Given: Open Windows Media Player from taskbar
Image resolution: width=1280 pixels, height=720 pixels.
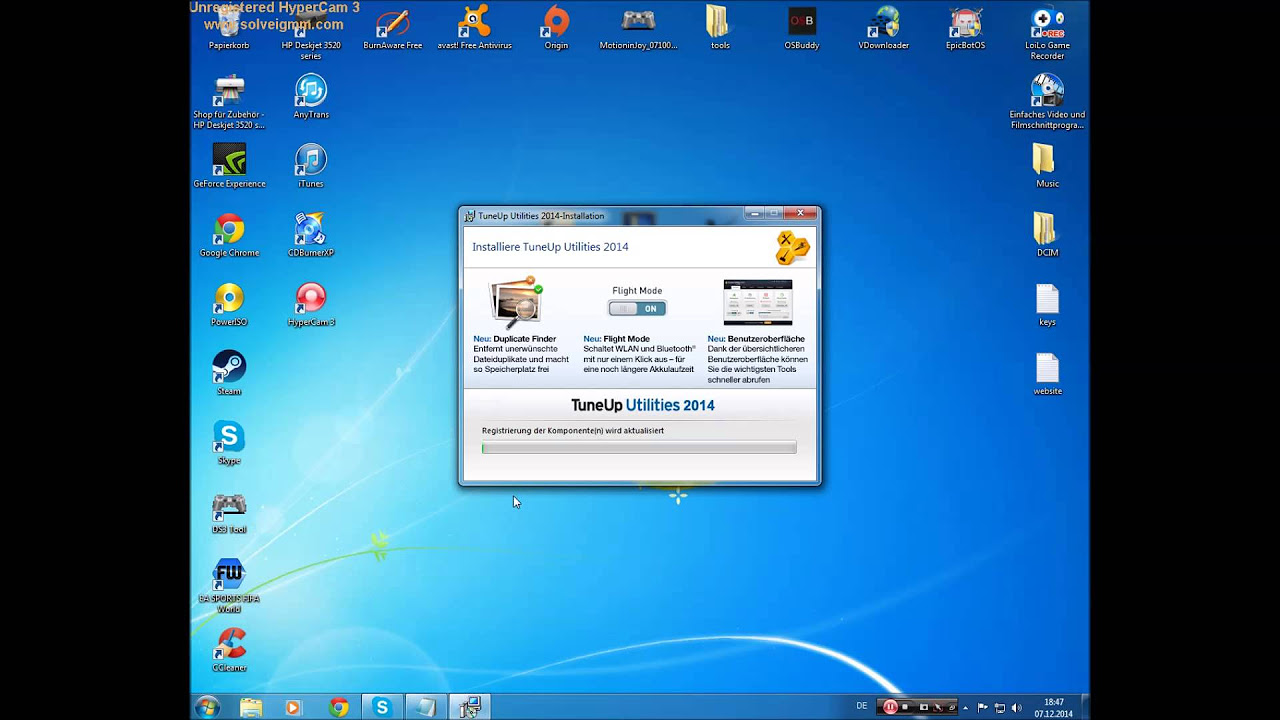Looking at the screenshot, I should (x=293, y=707).
